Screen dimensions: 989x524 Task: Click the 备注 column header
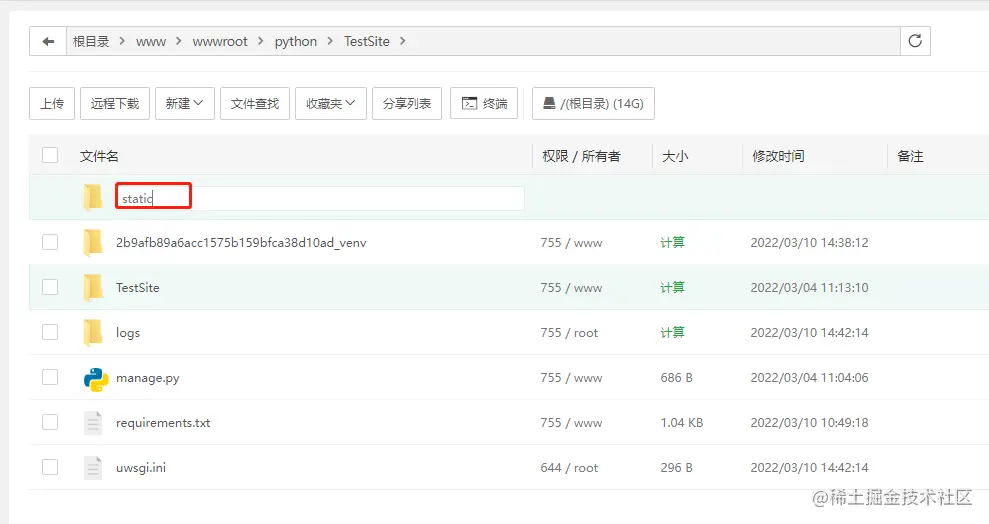click(x=910, y=156)
